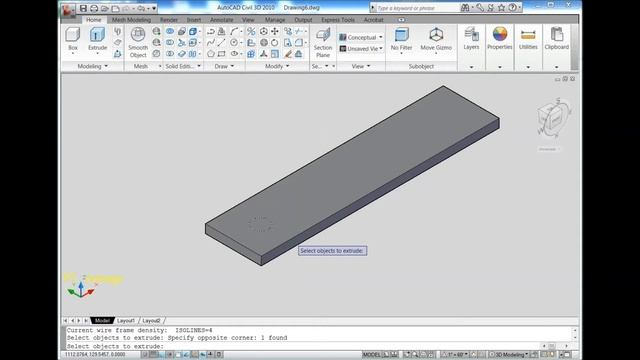Open the Output ribbon tab
The width and height of the screenshot is (640, 360).
point(303,20)
